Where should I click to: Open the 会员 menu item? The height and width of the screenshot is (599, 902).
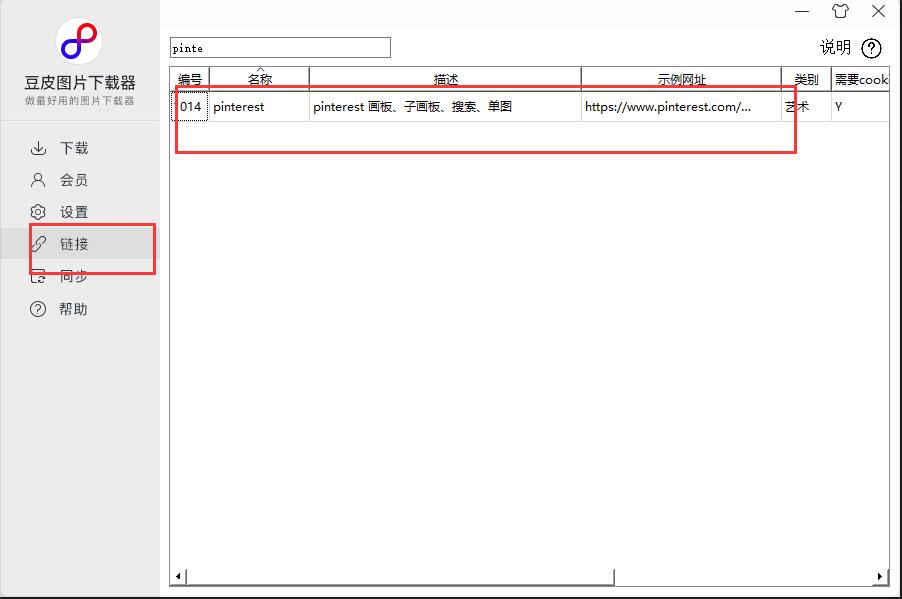click(x=79, y=180)
